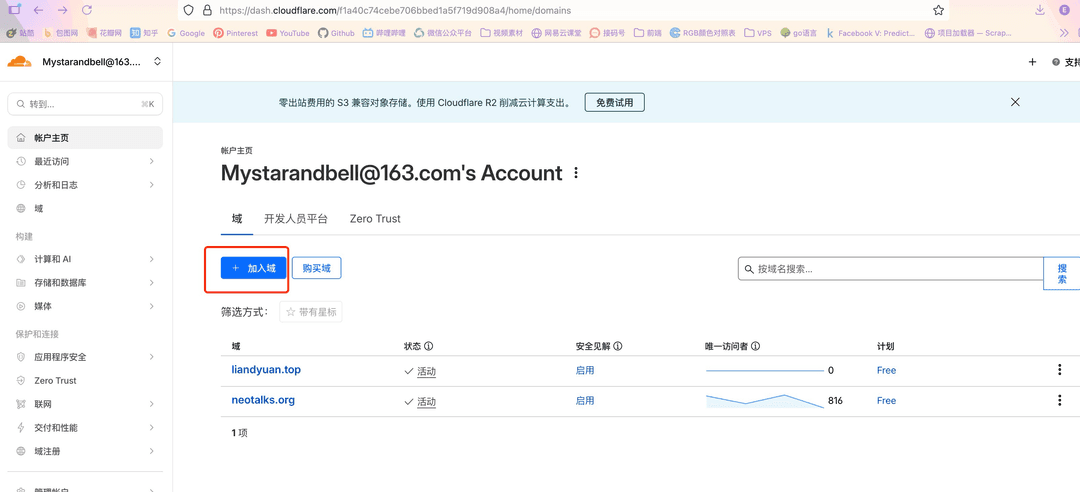1080x492 pixels.
Task: Open the Google bookmark
Action: coord(186,32)
